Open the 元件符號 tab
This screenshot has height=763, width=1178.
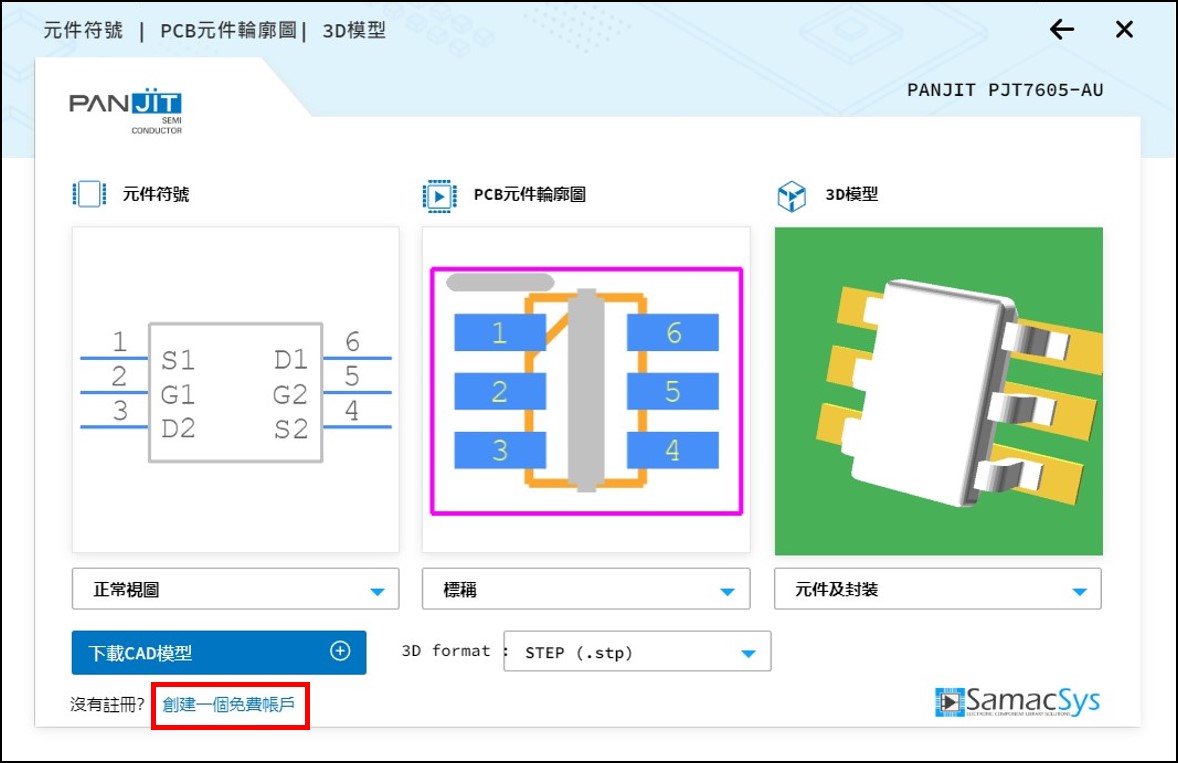coord(83,30)
